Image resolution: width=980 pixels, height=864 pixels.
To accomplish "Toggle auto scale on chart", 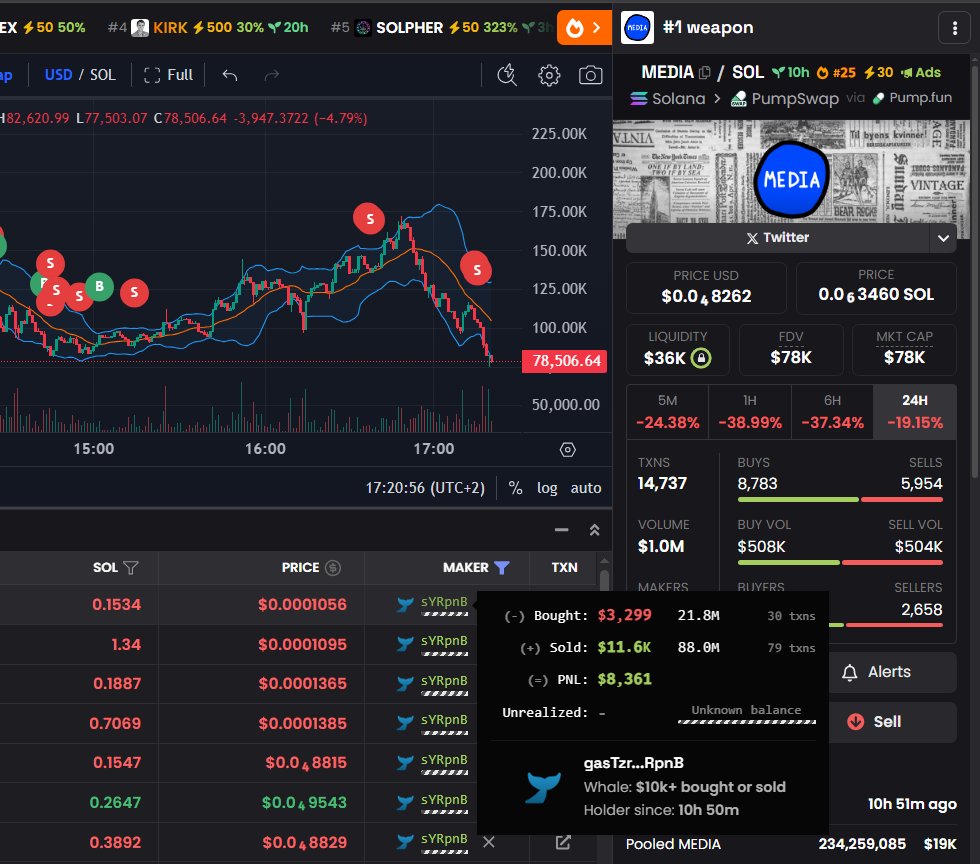I will [x=586, y=488].
